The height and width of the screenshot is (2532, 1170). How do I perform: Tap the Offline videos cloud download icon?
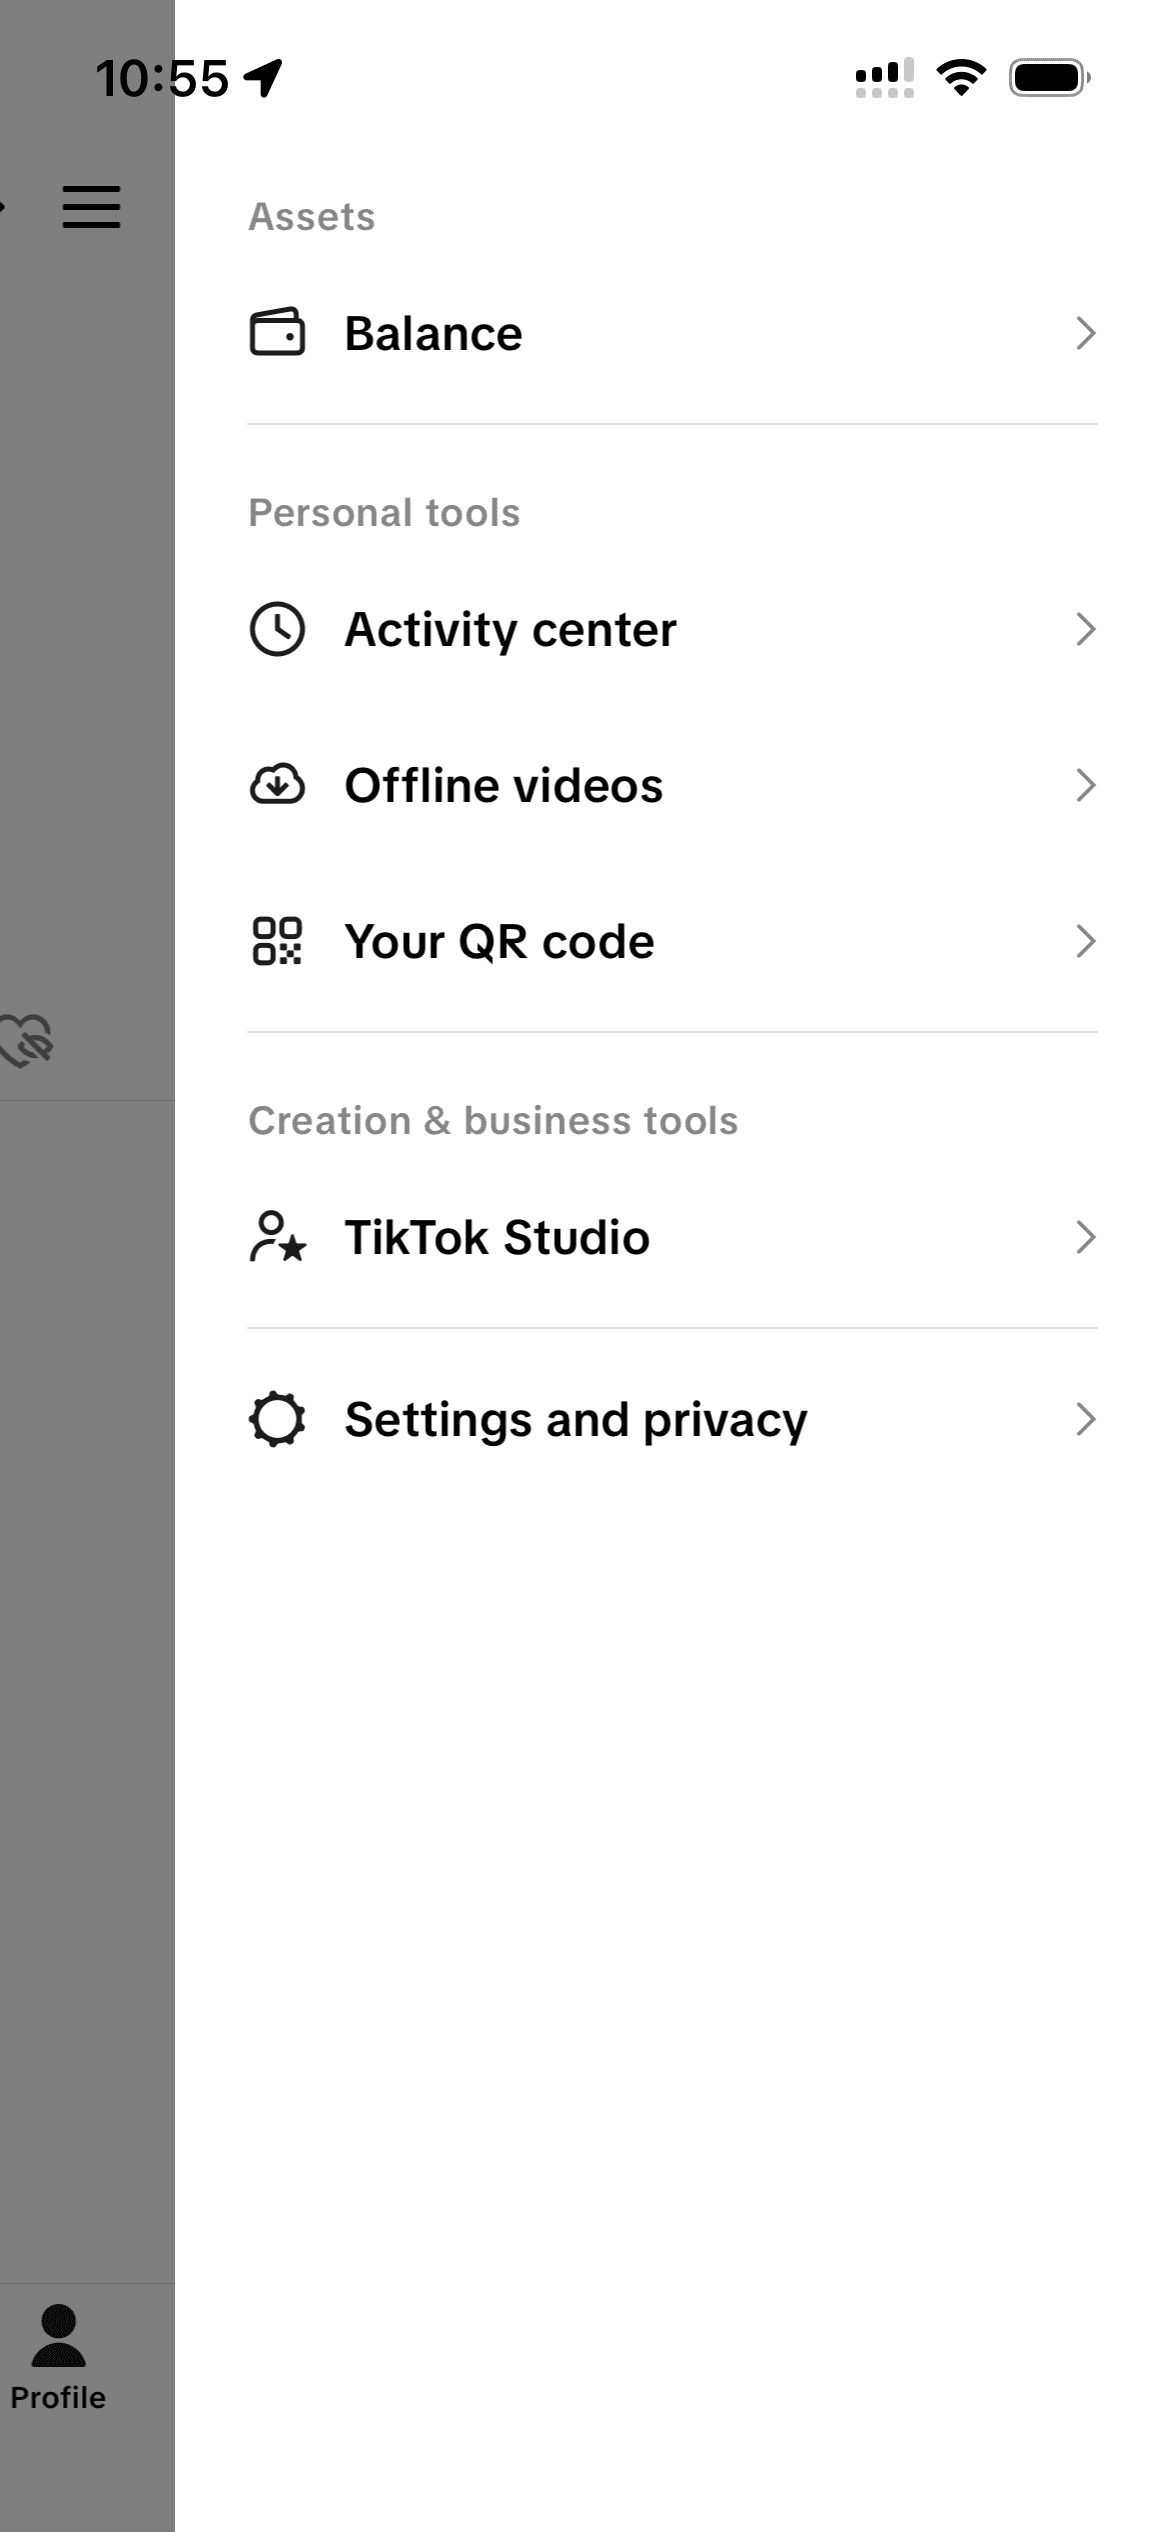click(x=277, y=785)
